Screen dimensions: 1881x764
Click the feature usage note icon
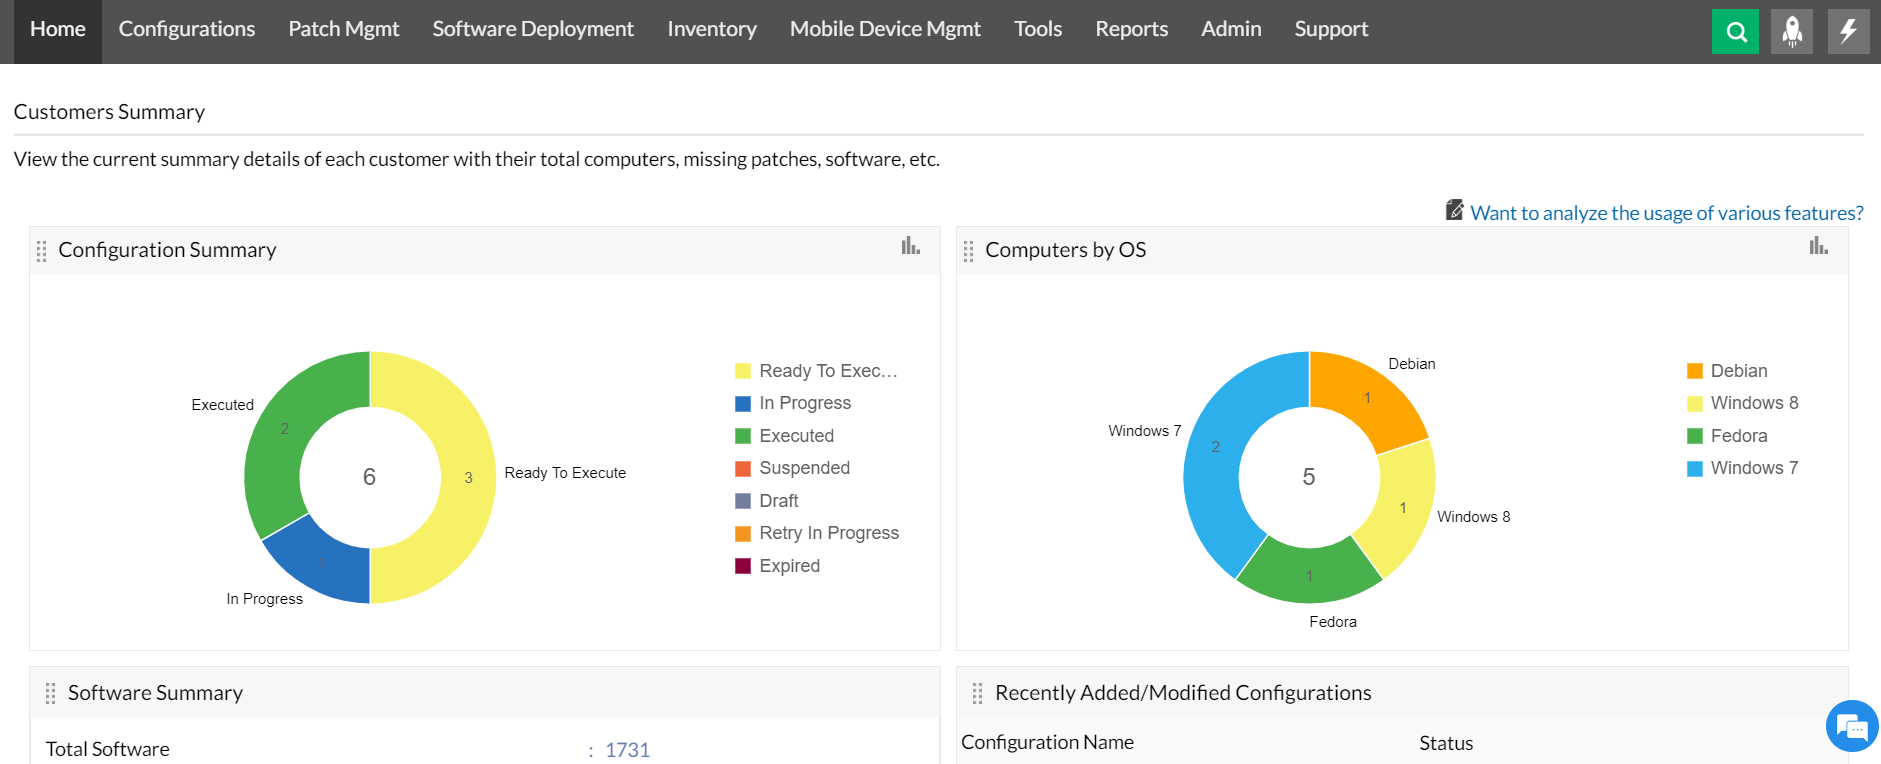pyautogui.click(x=1454, y=210)
